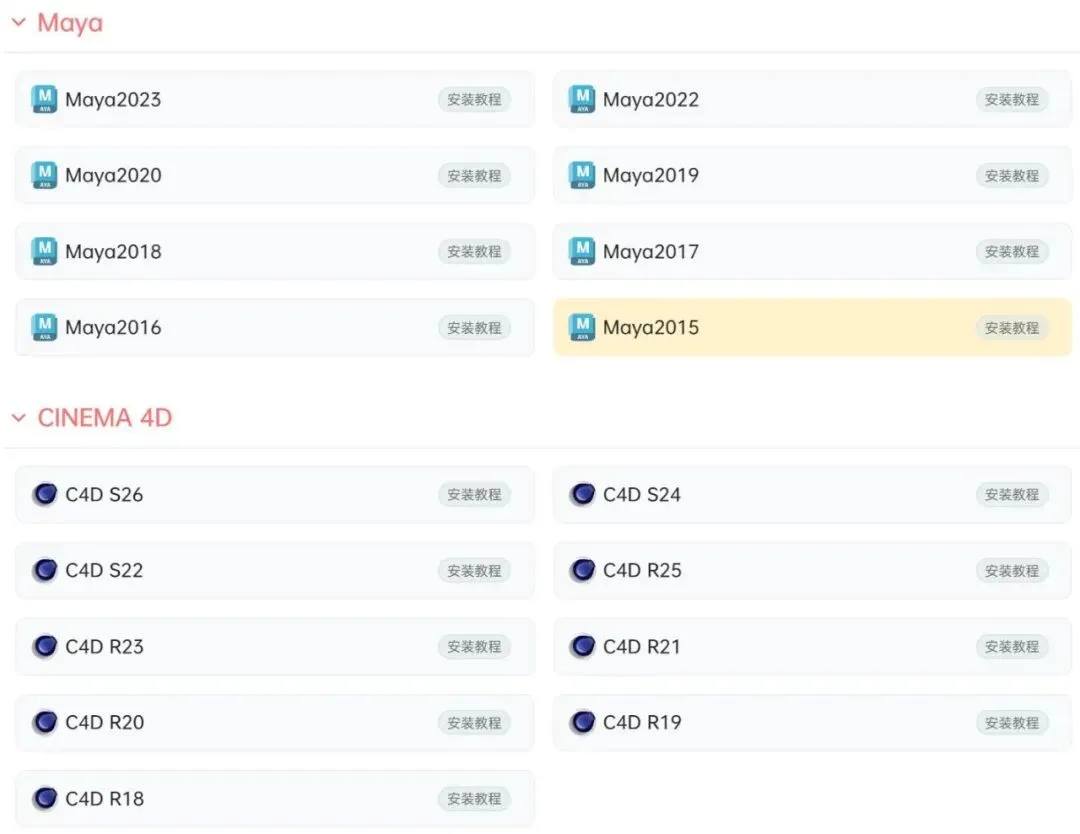
Task: Open 安装教程 for Maya2015
Action: point(1012,328)
